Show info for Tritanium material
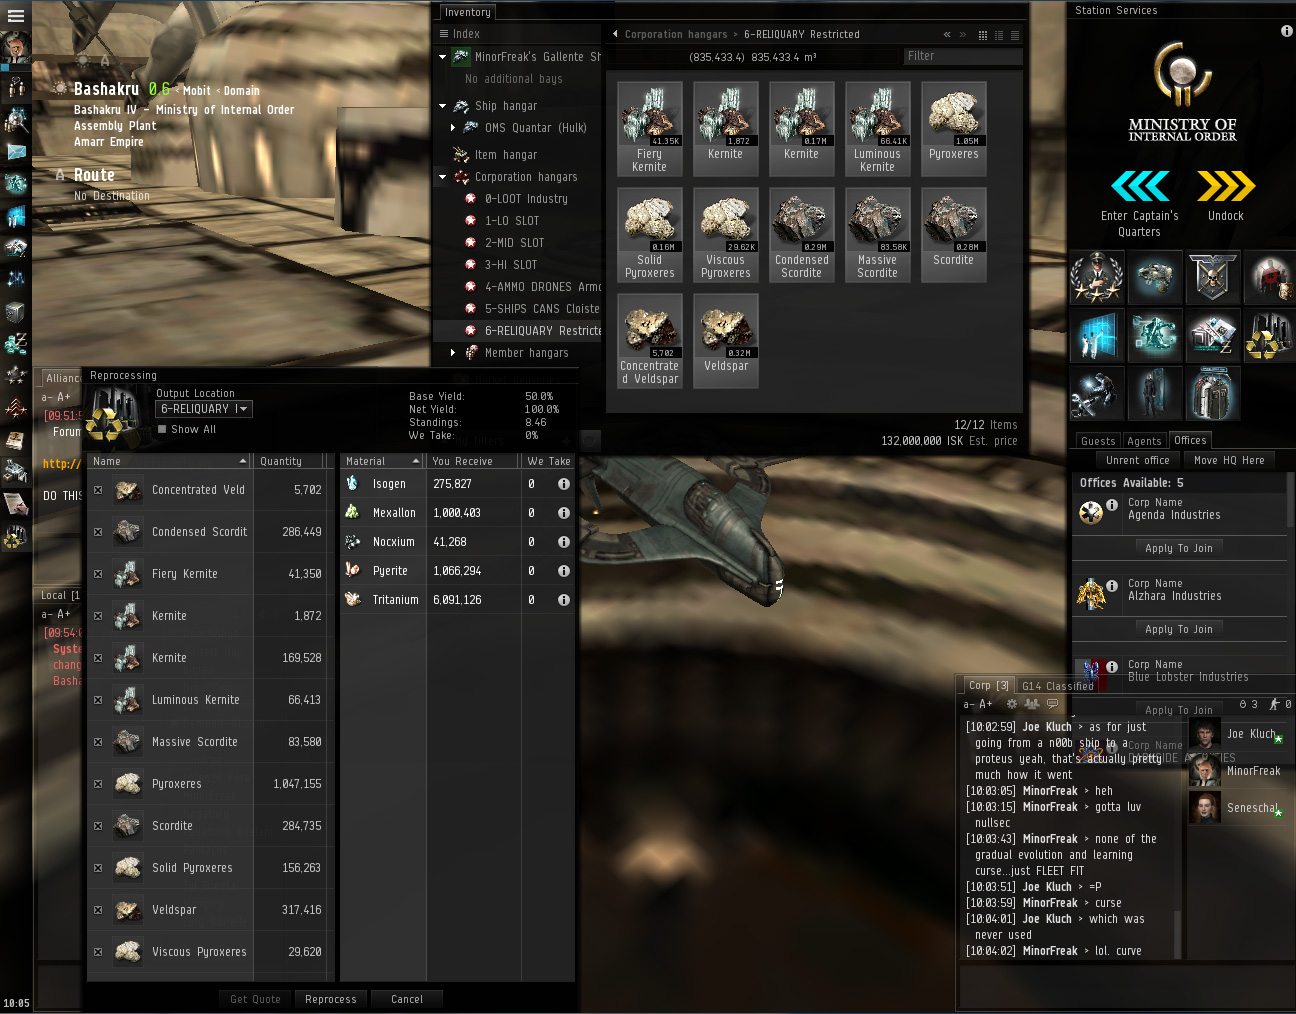 pos(564,600)
